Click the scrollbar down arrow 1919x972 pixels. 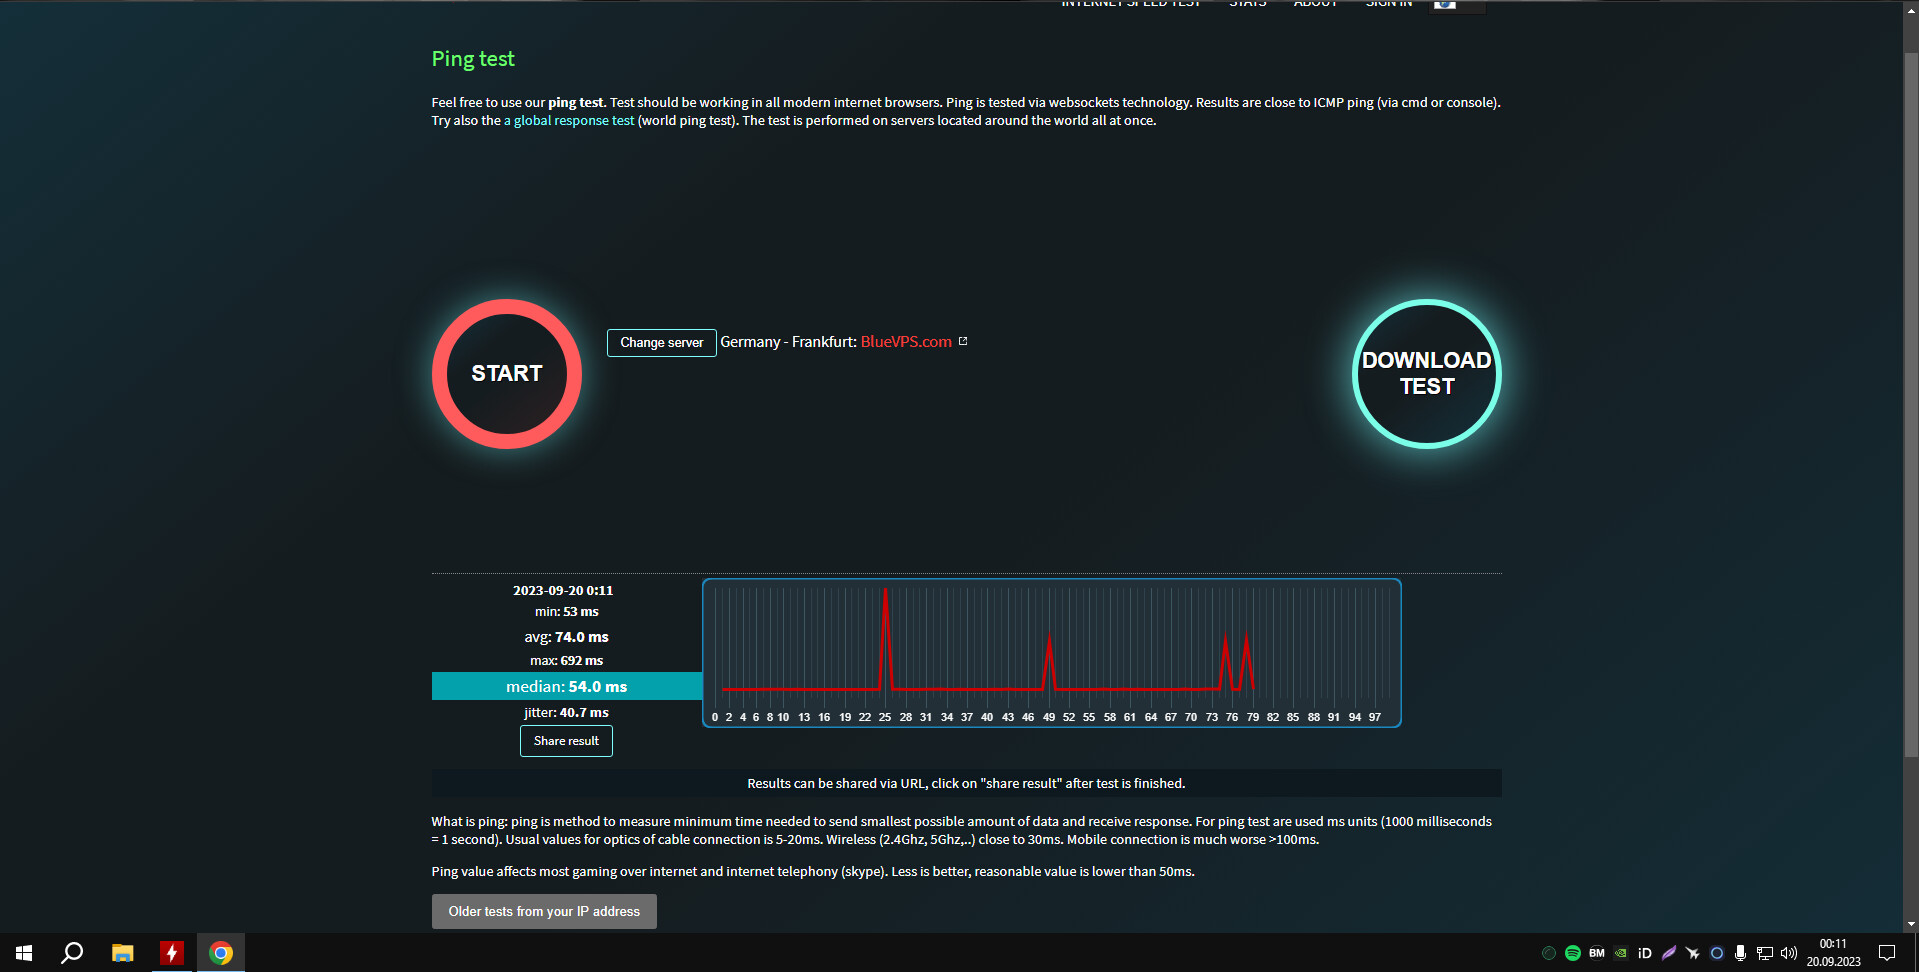click(1911, 924)
